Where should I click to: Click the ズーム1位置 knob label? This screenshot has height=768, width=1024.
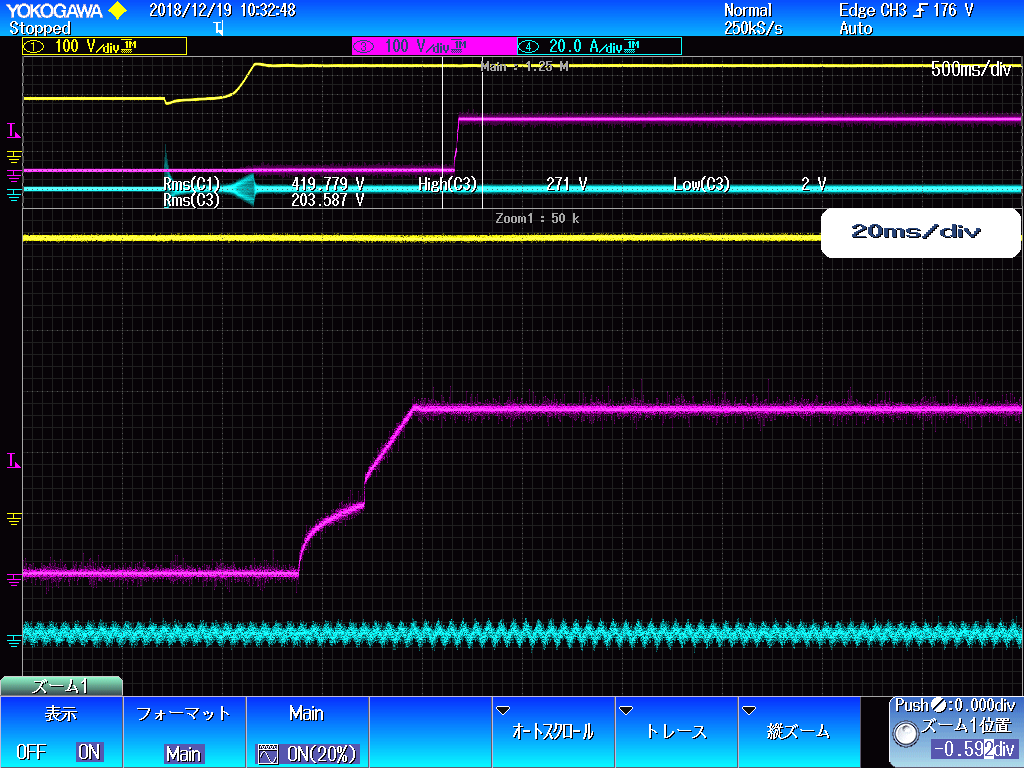(967, 726)
